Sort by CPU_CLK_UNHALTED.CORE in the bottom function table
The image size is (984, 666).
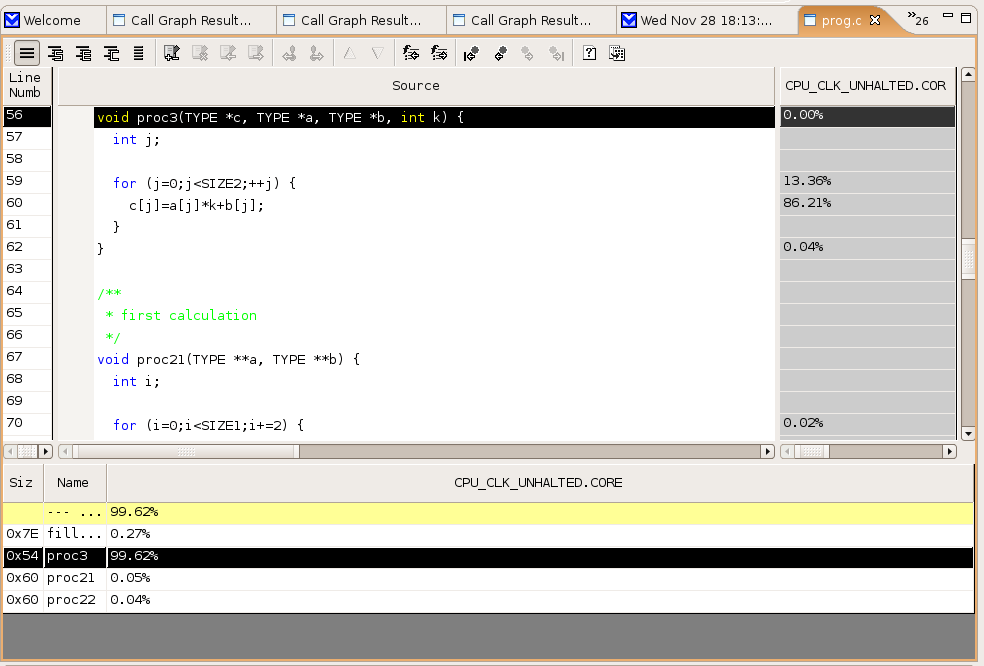click(538, 482)
